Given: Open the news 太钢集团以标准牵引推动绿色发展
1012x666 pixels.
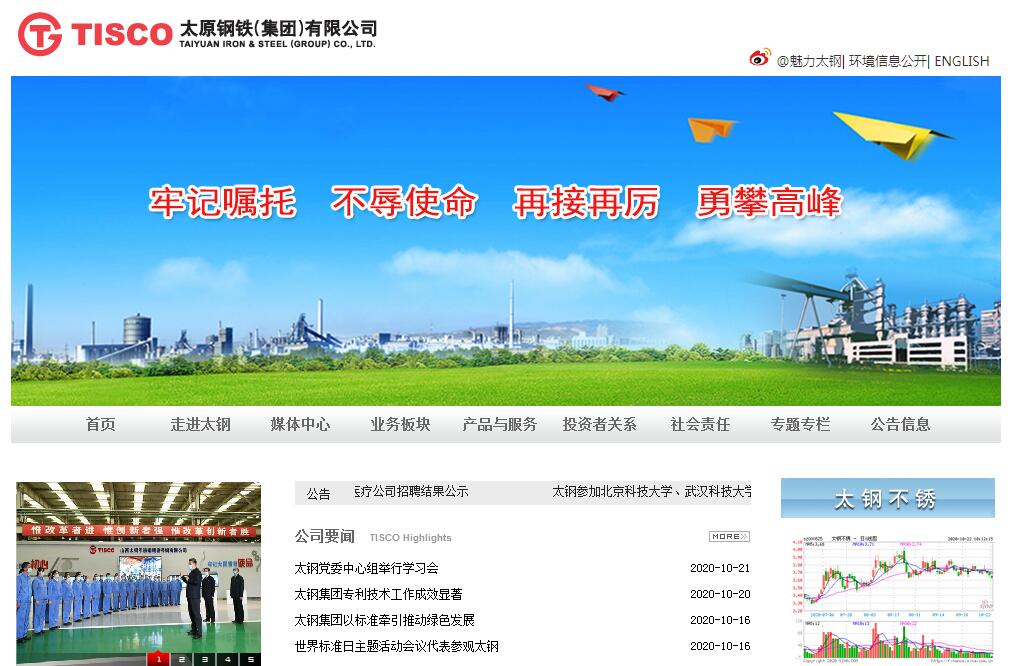Looking at the screenshot, I should (x=384, y=620).
